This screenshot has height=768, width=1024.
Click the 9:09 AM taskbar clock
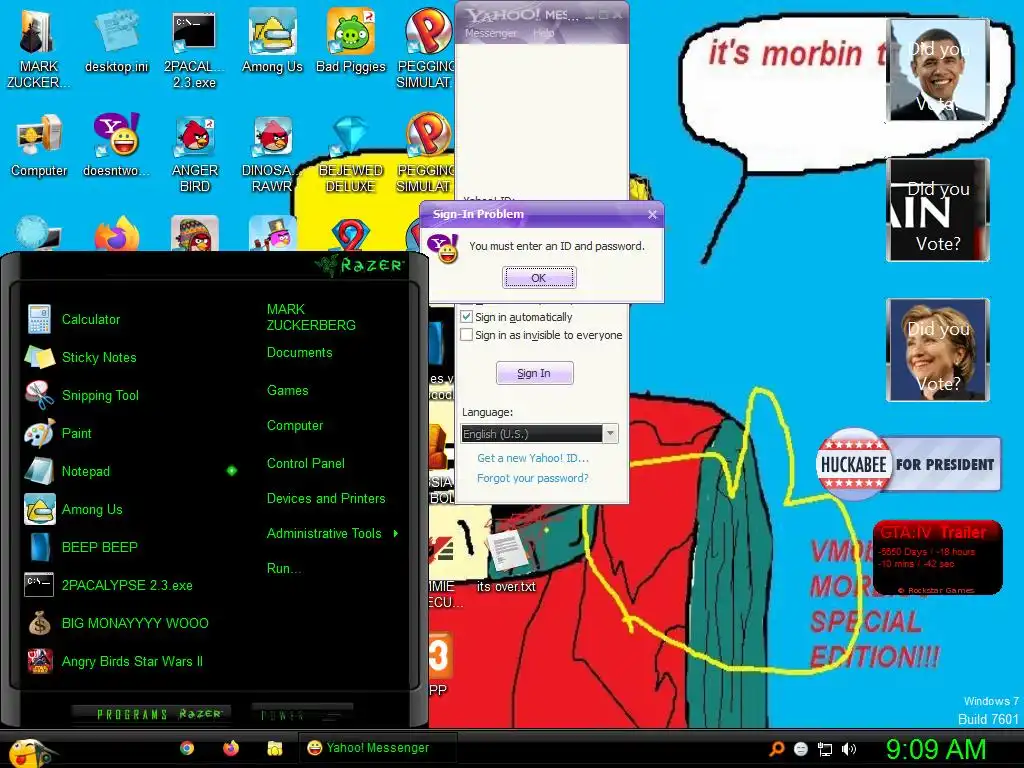pos(935,749)
